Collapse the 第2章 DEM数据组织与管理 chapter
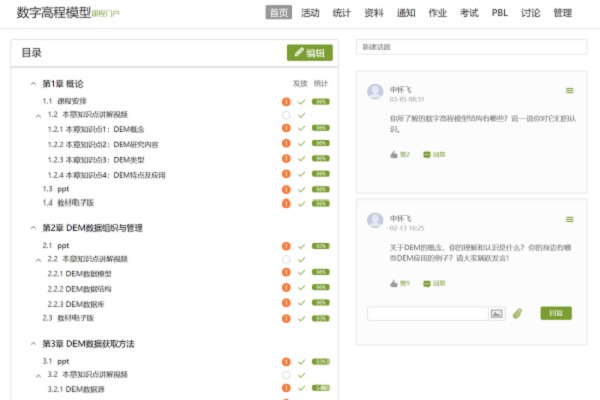The width and height of the screenshot is (600, 400). pyautogui.click(x=32, y=228)
